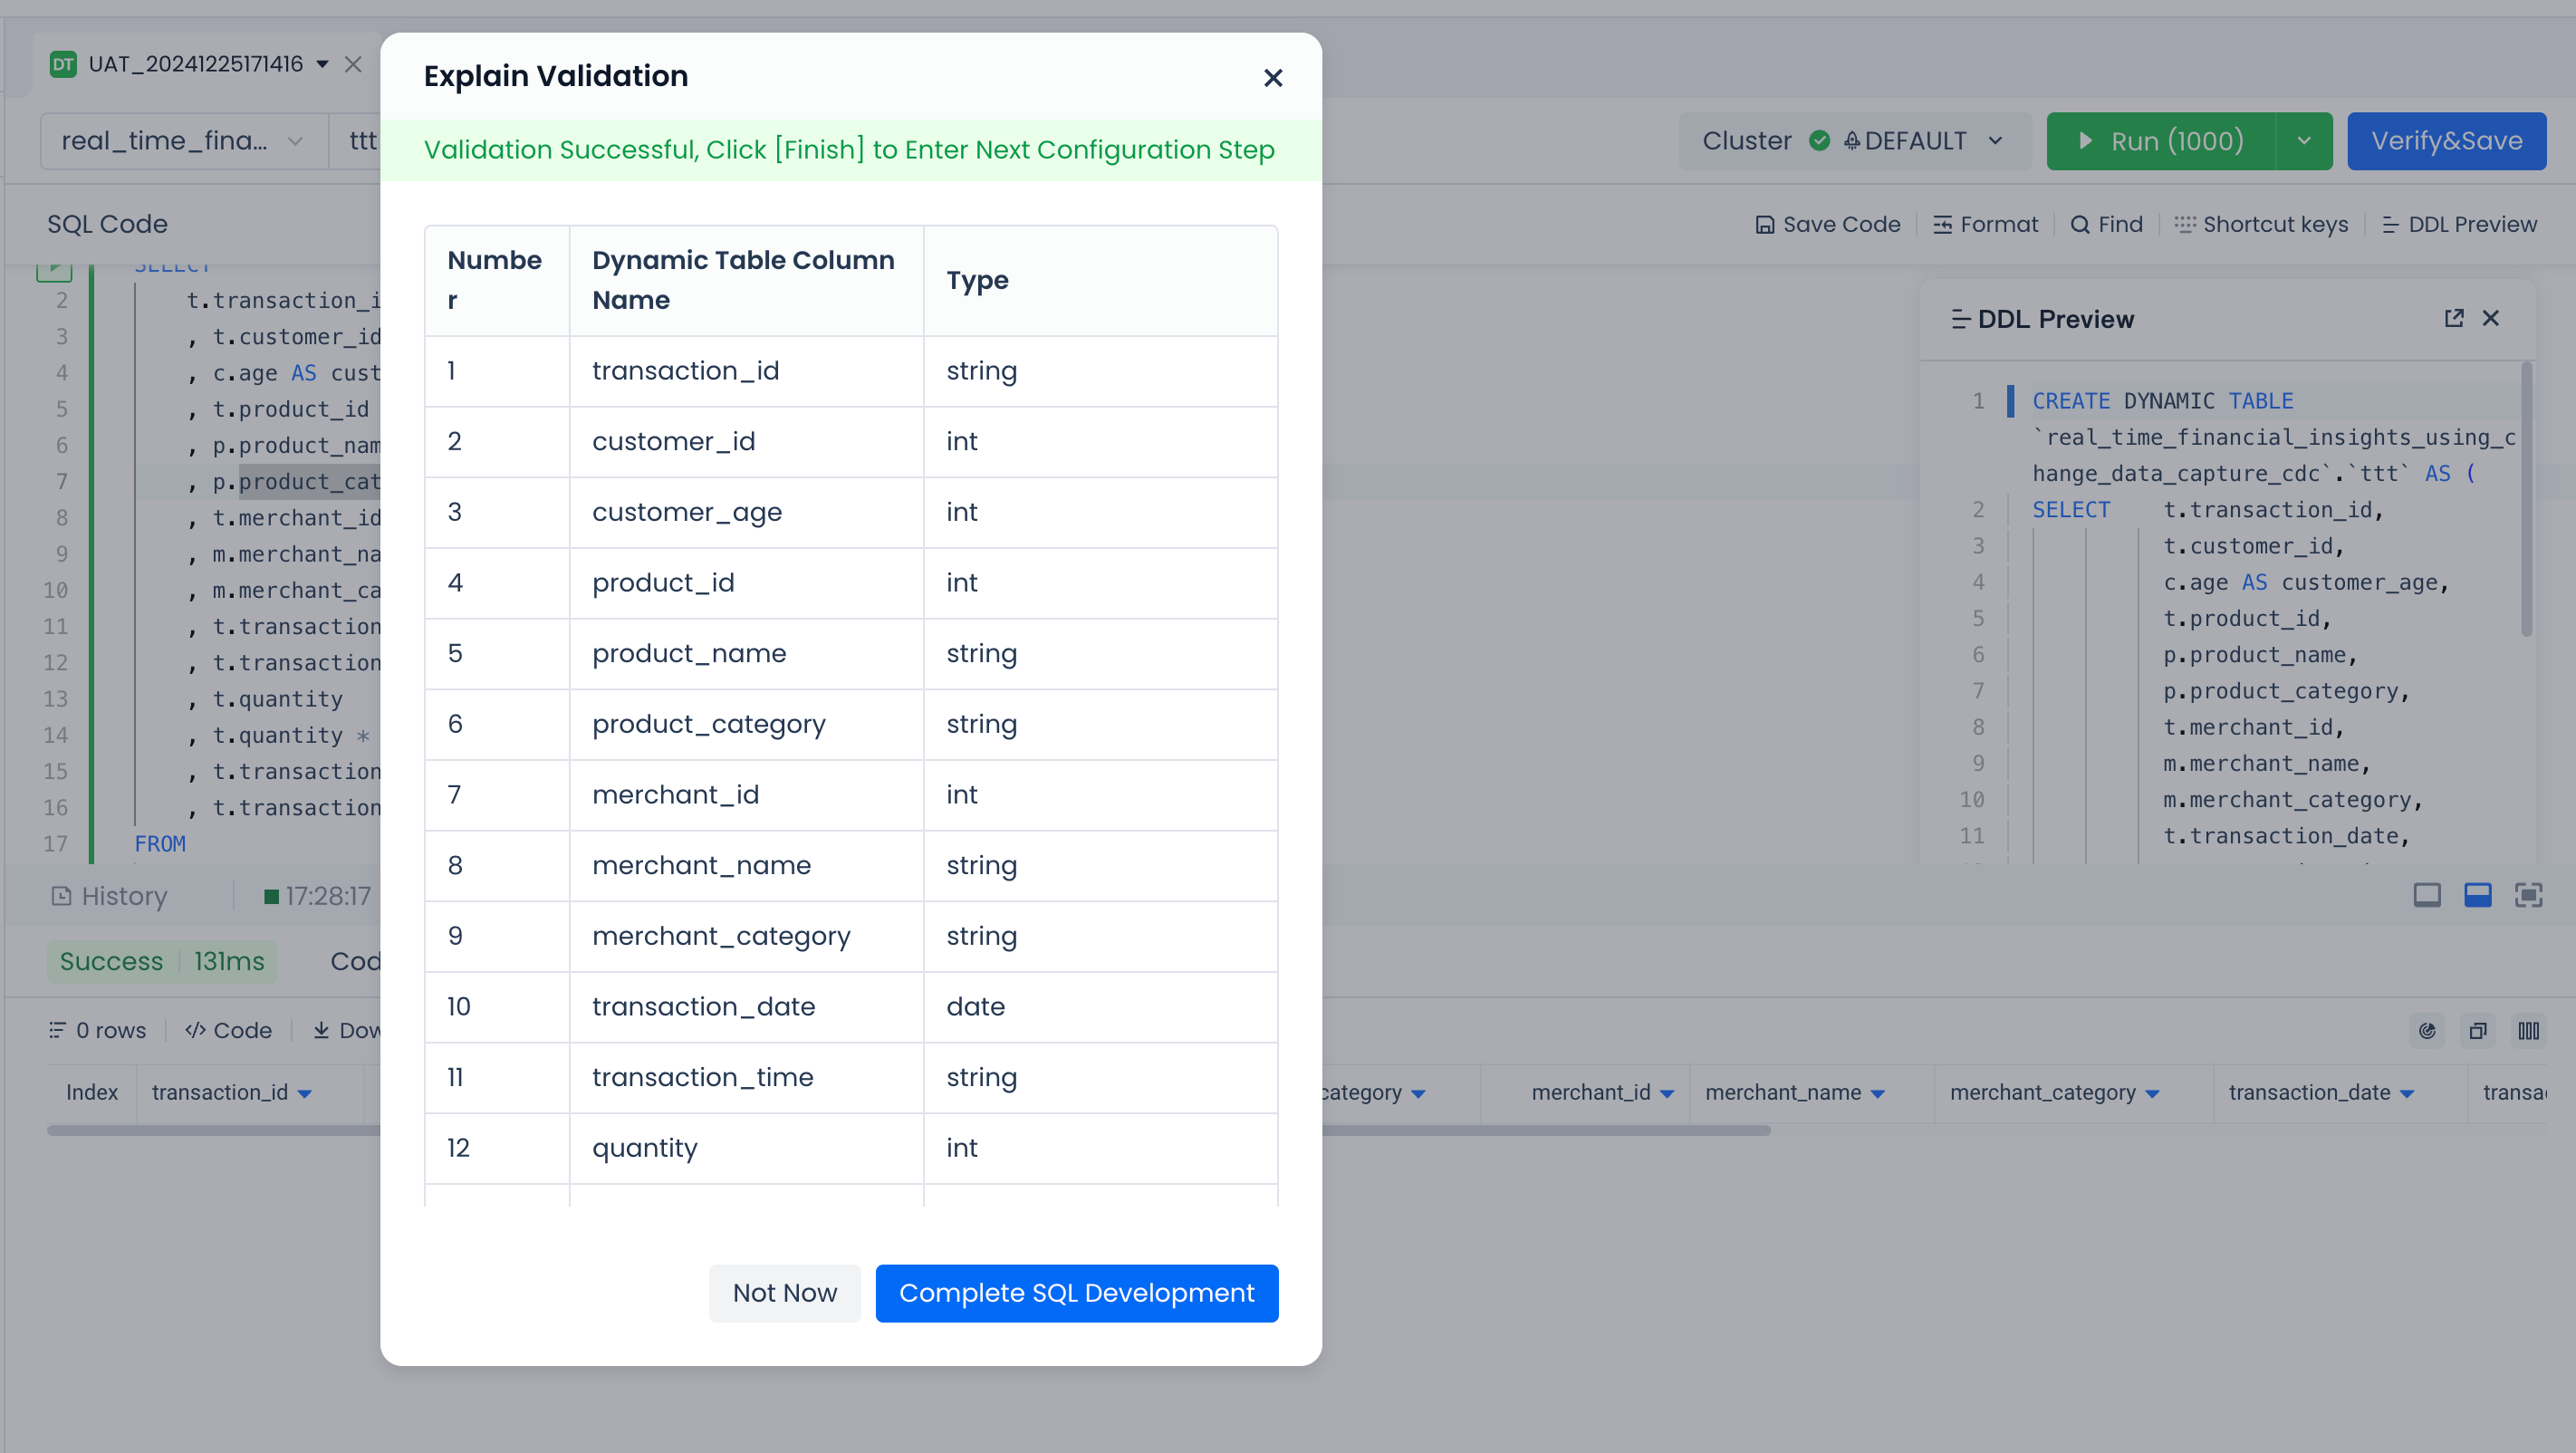Viewport: 2576px width, 1453px height.
Task: Close the Explain Validation dialog
Action: pyautogui.click(x=1272, y=78)
